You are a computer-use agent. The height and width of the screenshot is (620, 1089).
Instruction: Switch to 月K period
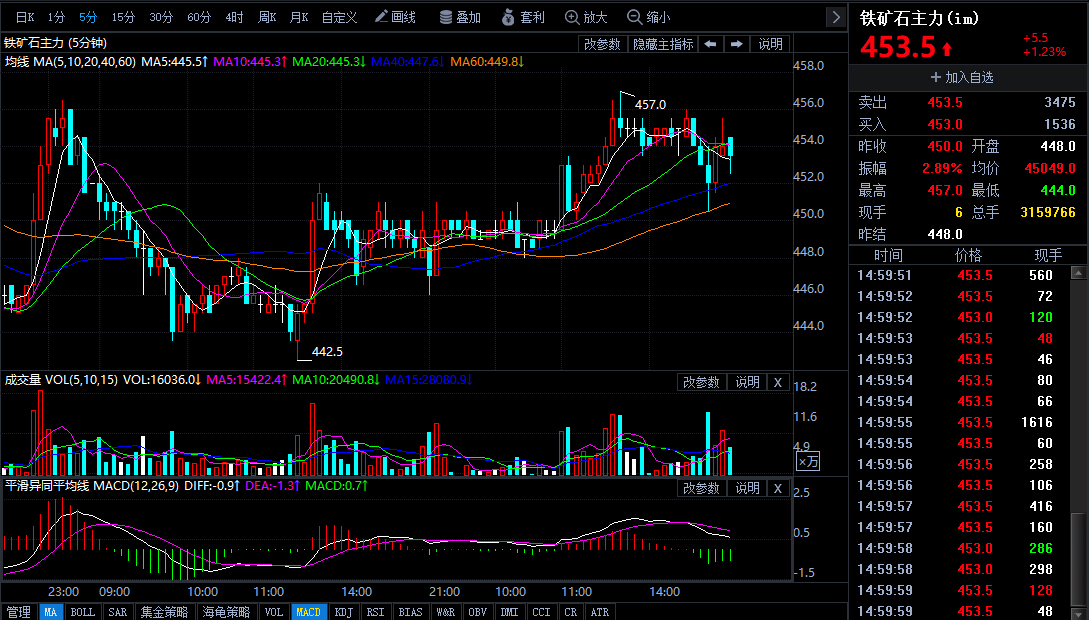pos(299,17)
